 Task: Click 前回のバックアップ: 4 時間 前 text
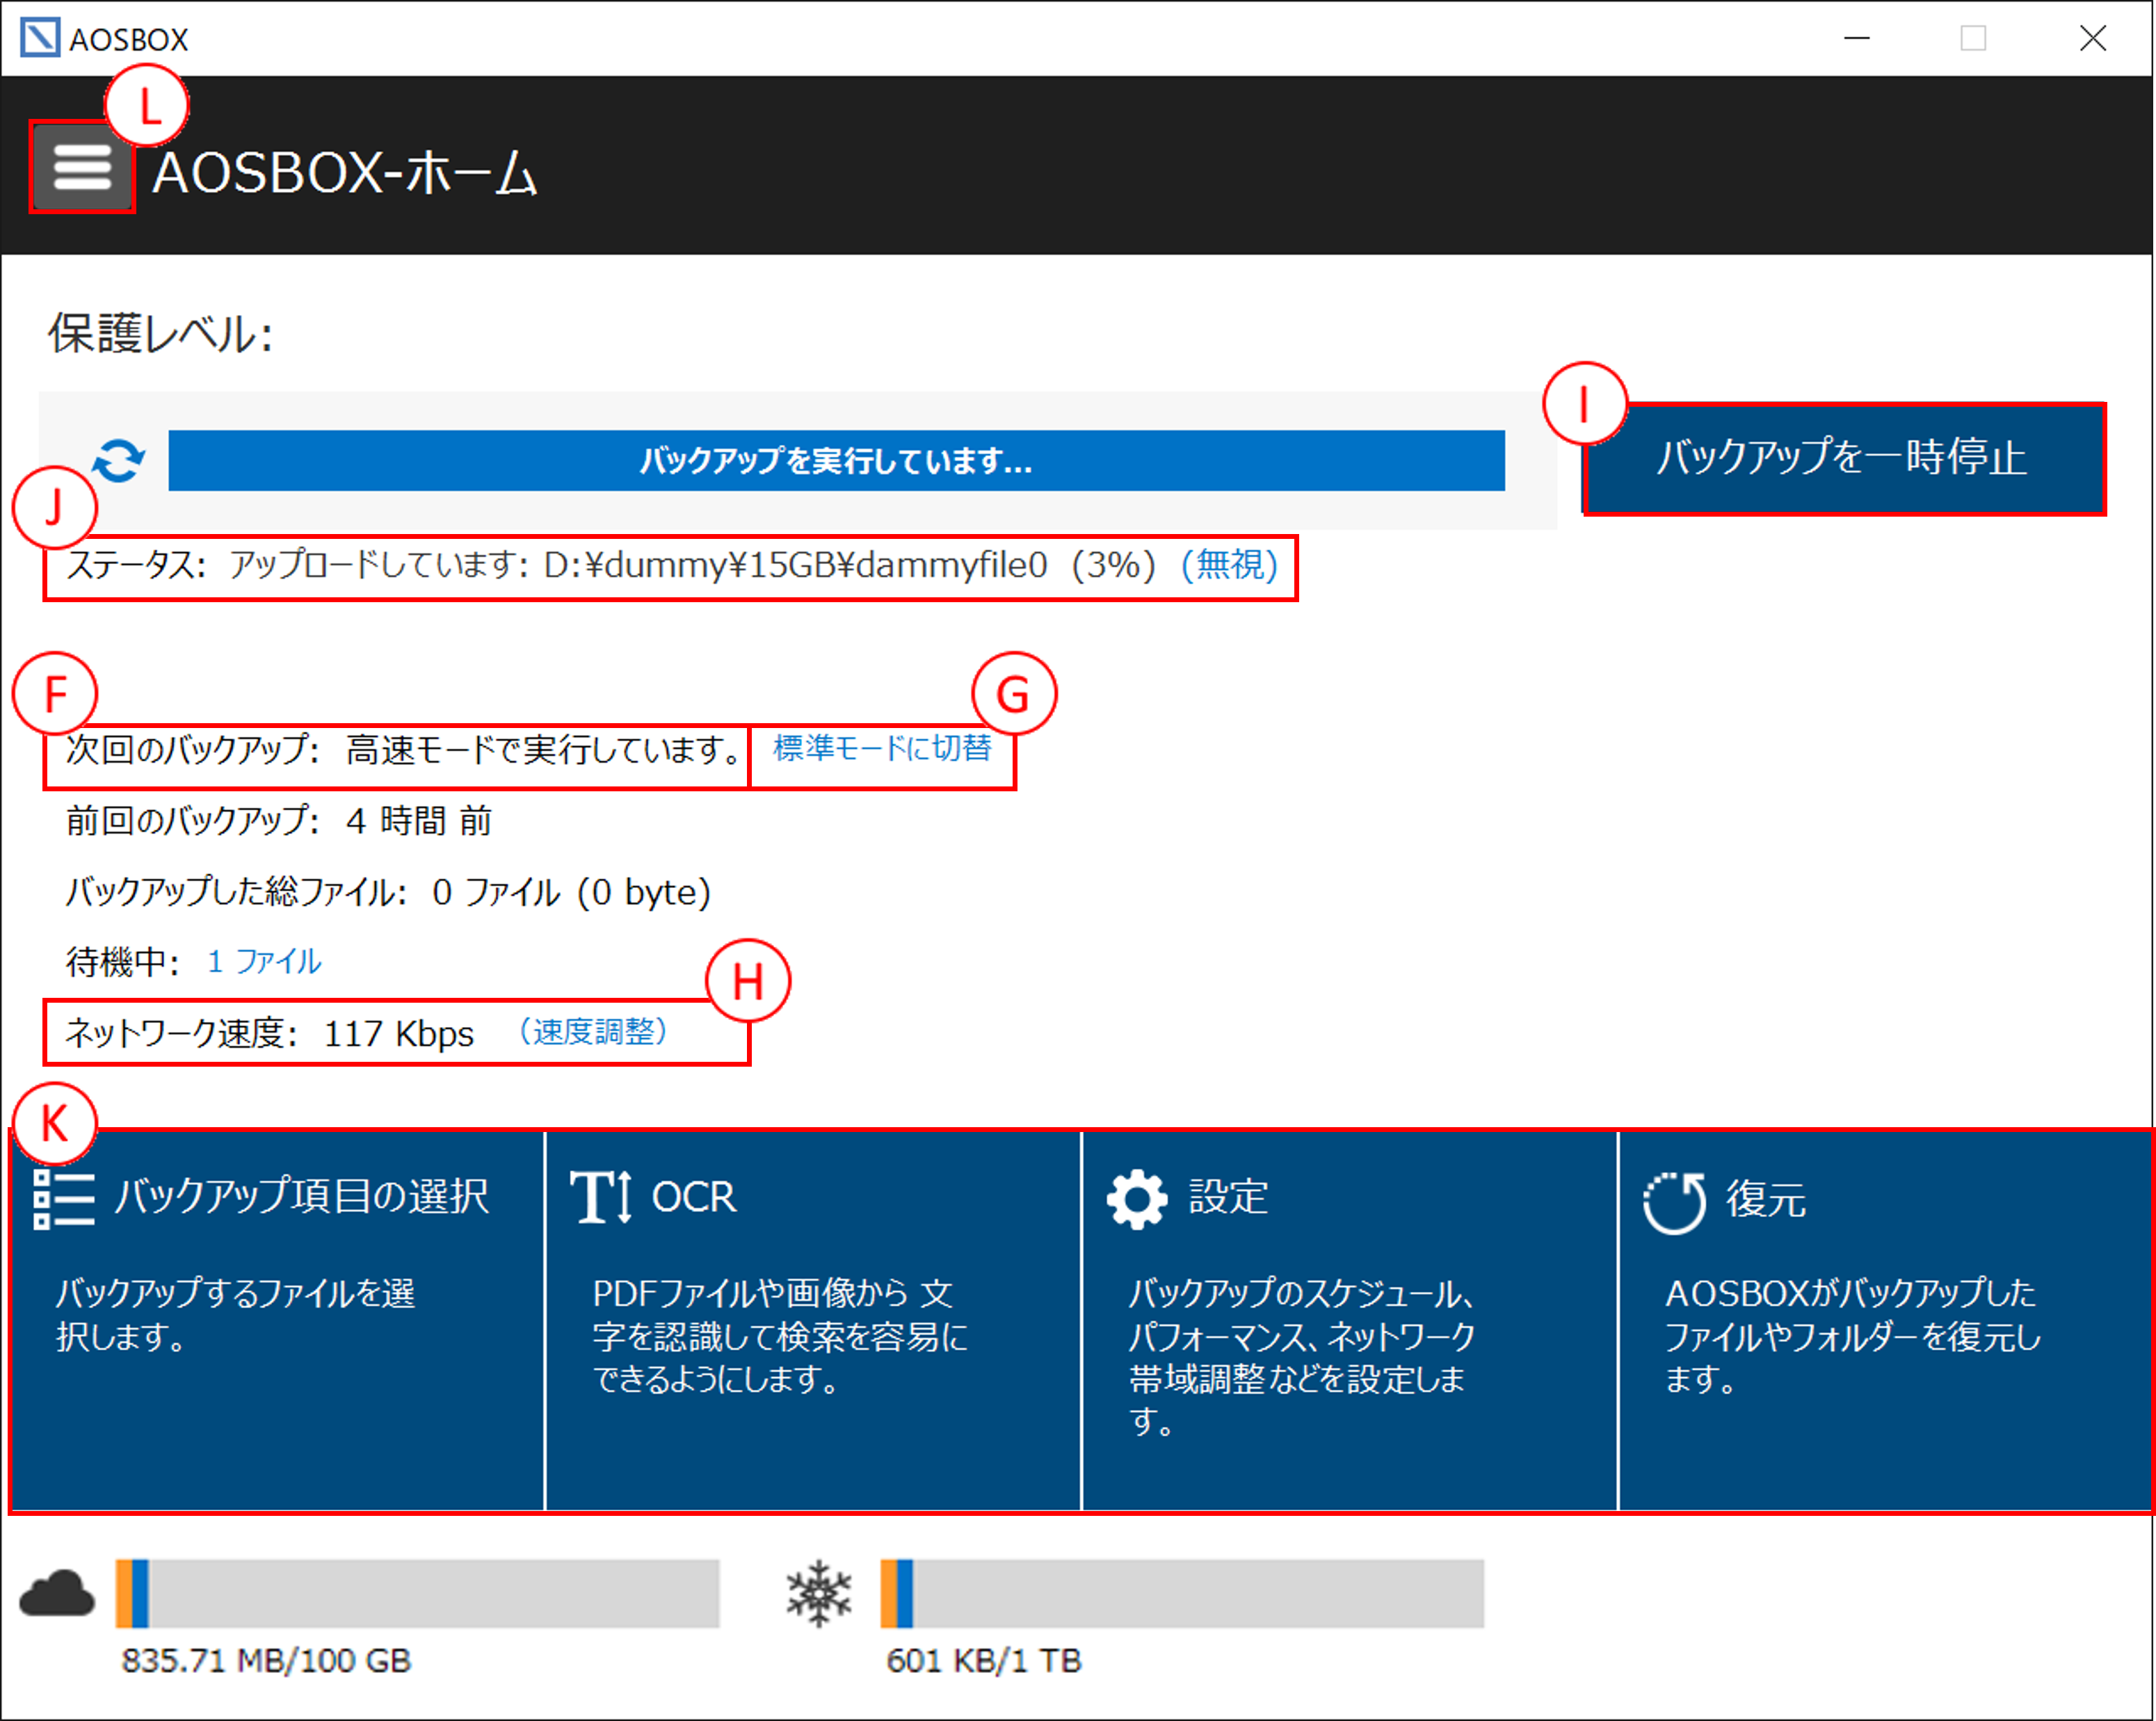click(x=279, y=821)
